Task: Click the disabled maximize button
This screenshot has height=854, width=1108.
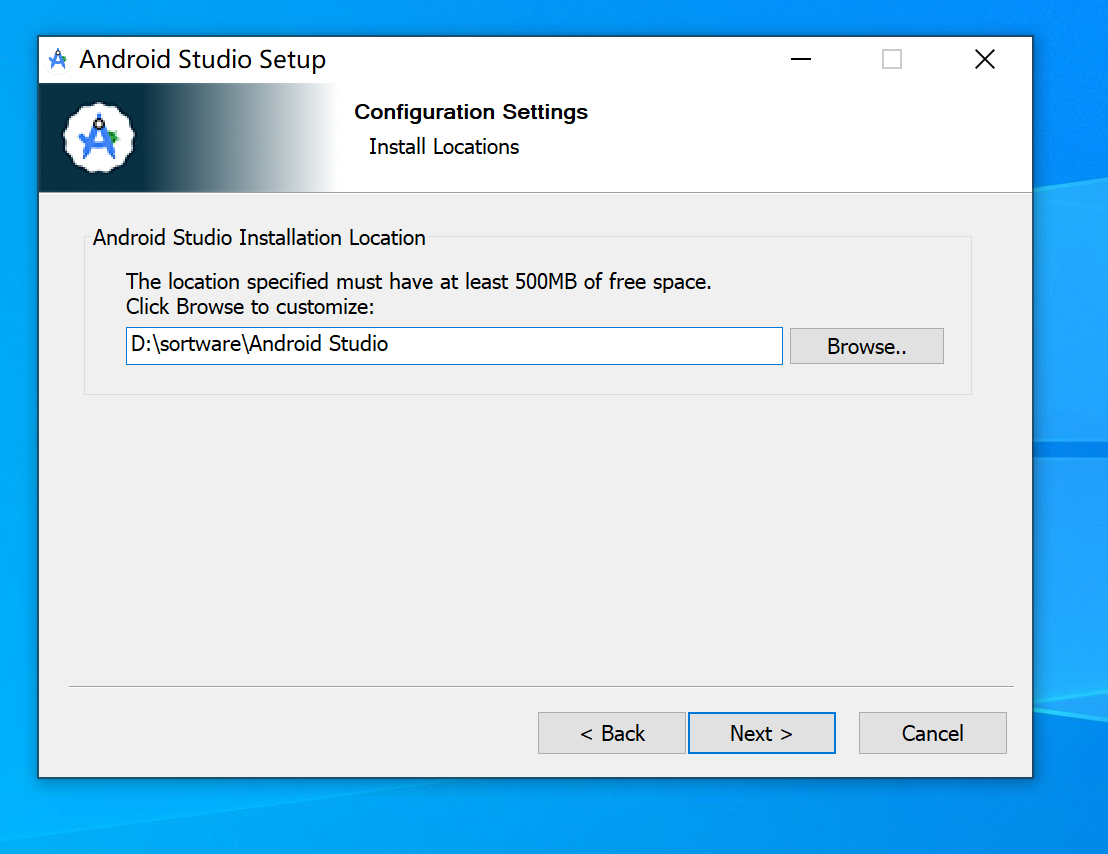Action: coord(892,59)
